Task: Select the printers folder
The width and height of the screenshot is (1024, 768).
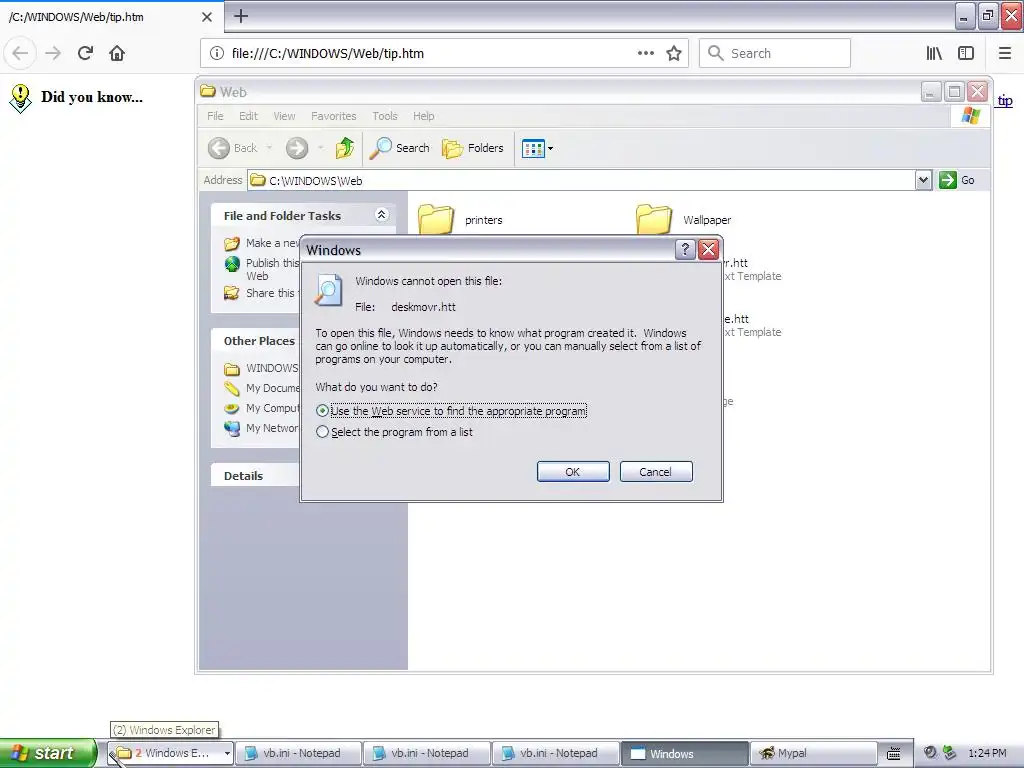Action: [x=460, y=219]
